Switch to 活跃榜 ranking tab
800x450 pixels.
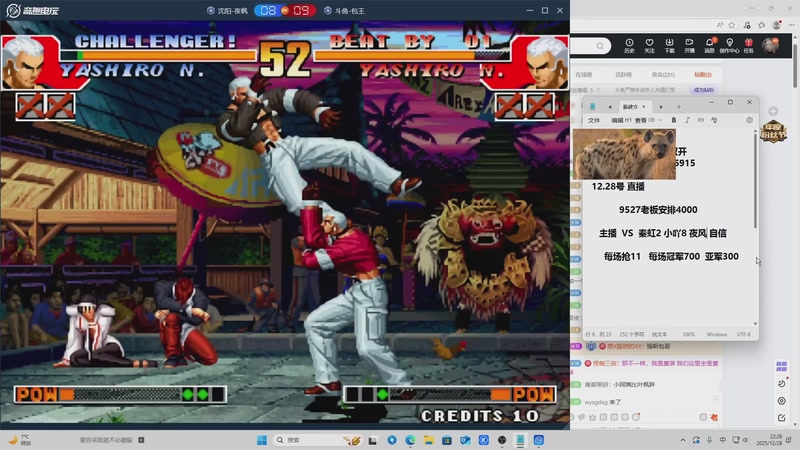tap(623, 74)
